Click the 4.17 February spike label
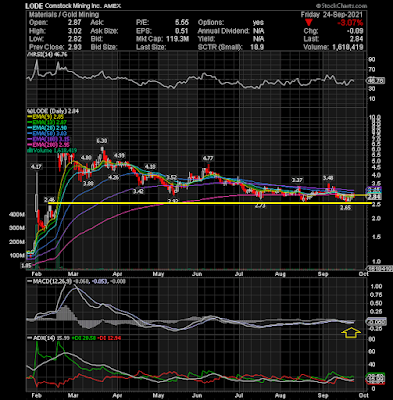Screen dimensions: 393x400 pos(36,166)
